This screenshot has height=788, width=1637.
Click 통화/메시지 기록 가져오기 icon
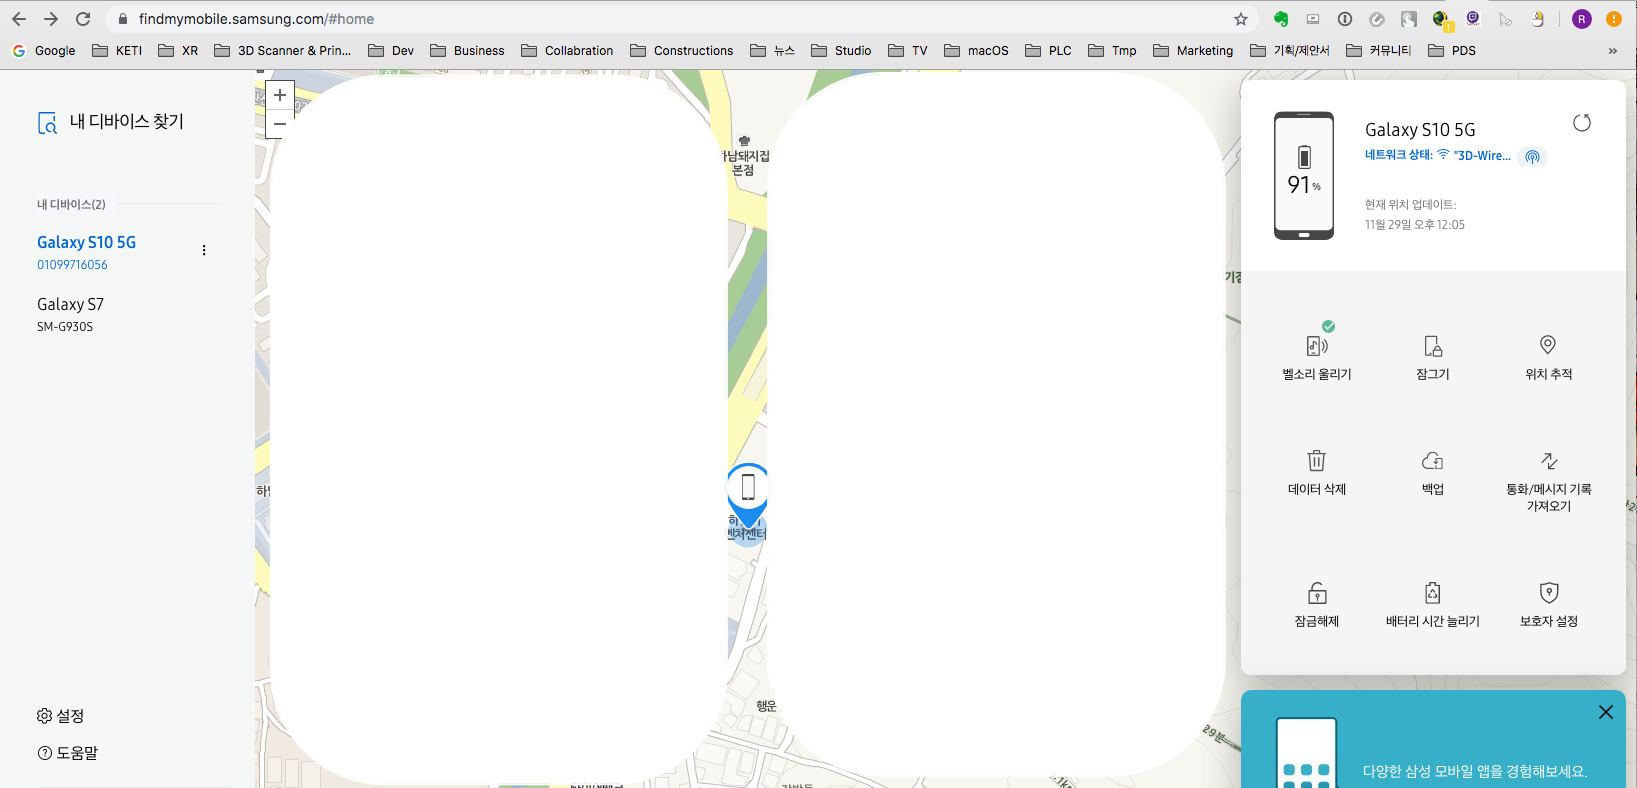1549,461
